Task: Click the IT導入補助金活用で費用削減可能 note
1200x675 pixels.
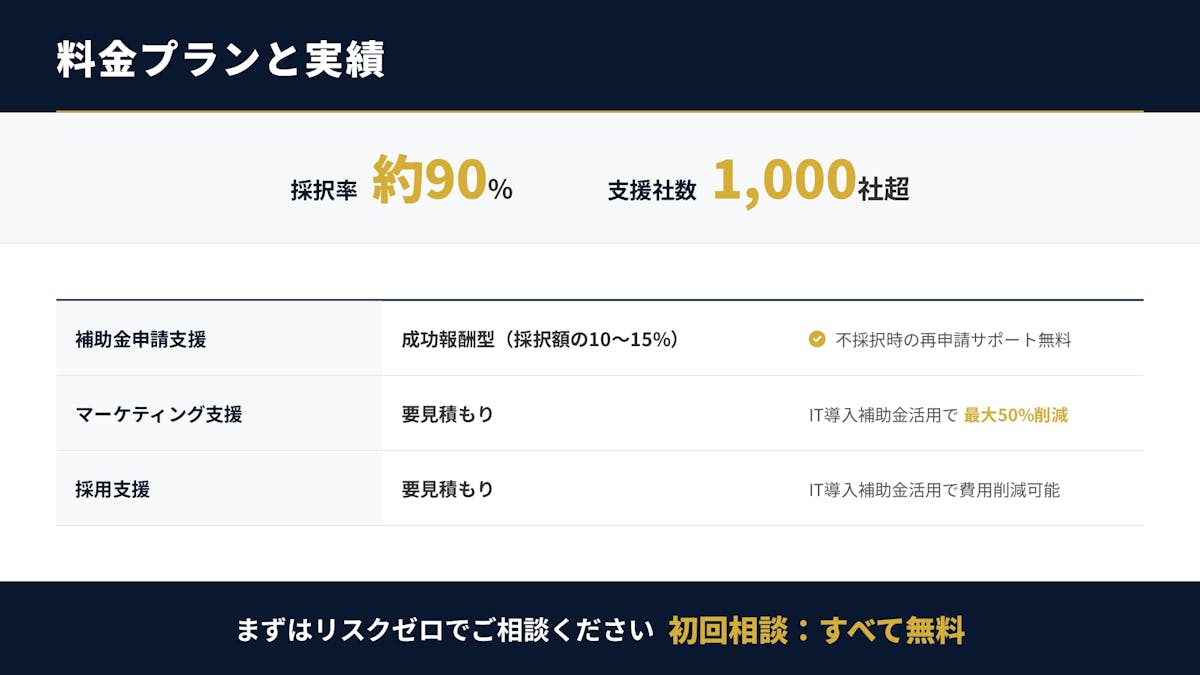Action: coord(934,490)
